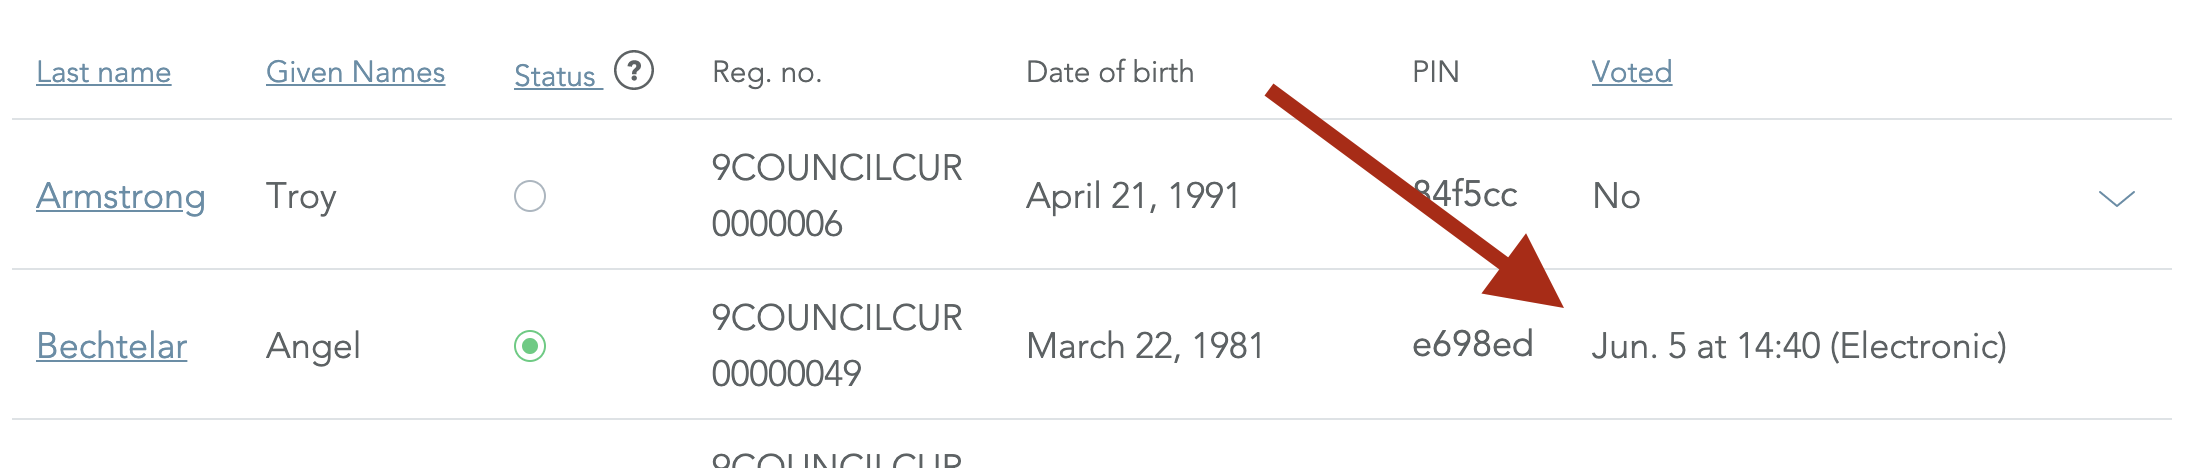Click the PIN column header
The height and width of the screenshot is (468, 2202).
[x=1436, y=72]
